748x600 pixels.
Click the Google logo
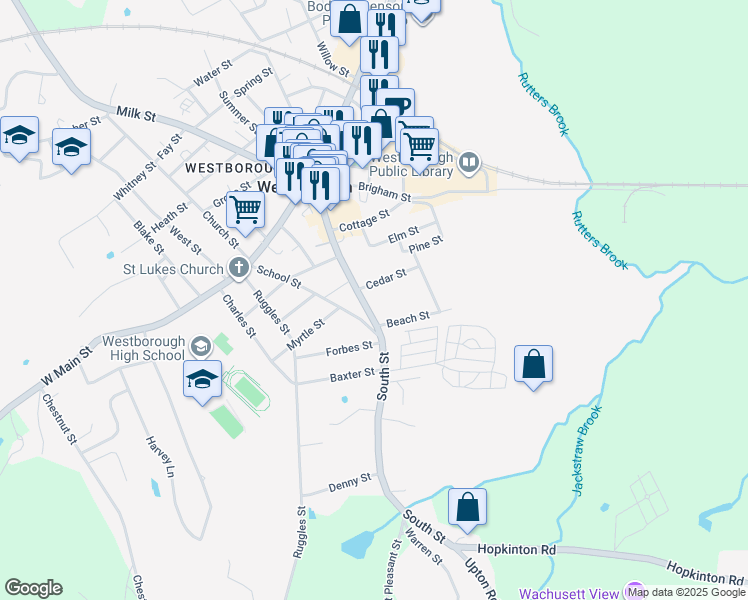click(33, 588)
